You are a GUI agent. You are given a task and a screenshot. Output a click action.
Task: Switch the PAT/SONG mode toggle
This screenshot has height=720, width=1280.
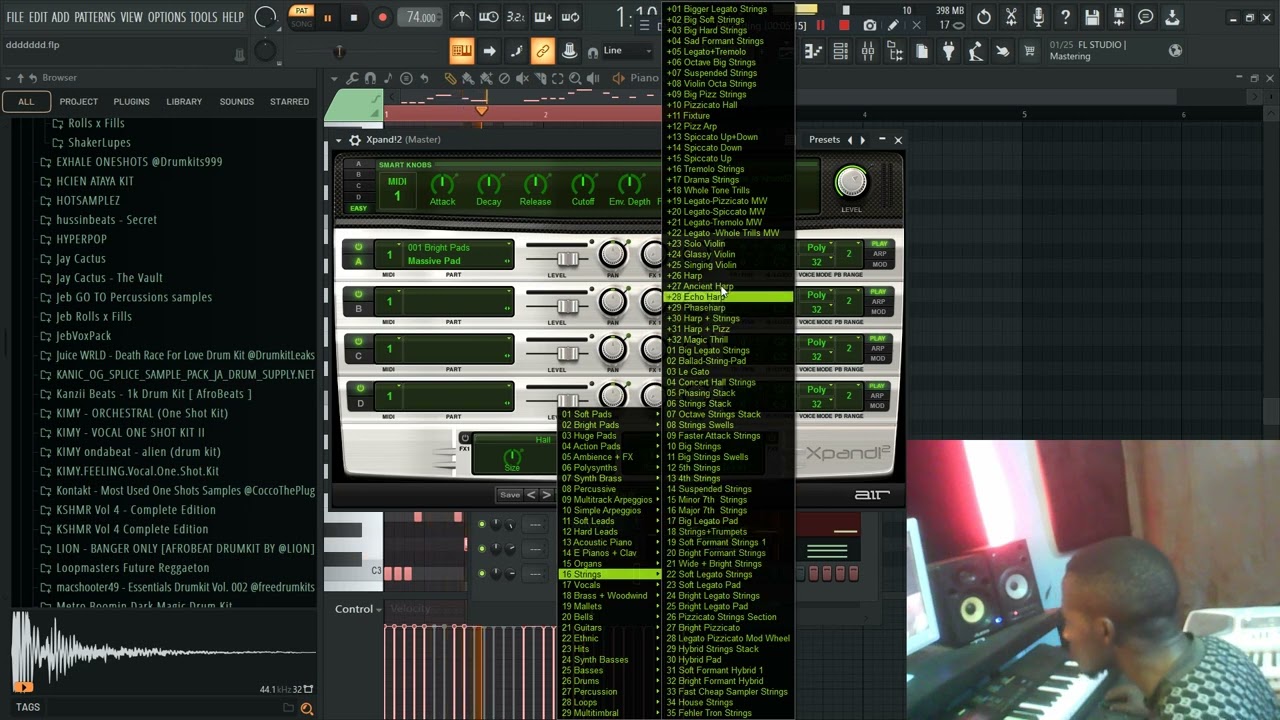(x=301, y=17)
